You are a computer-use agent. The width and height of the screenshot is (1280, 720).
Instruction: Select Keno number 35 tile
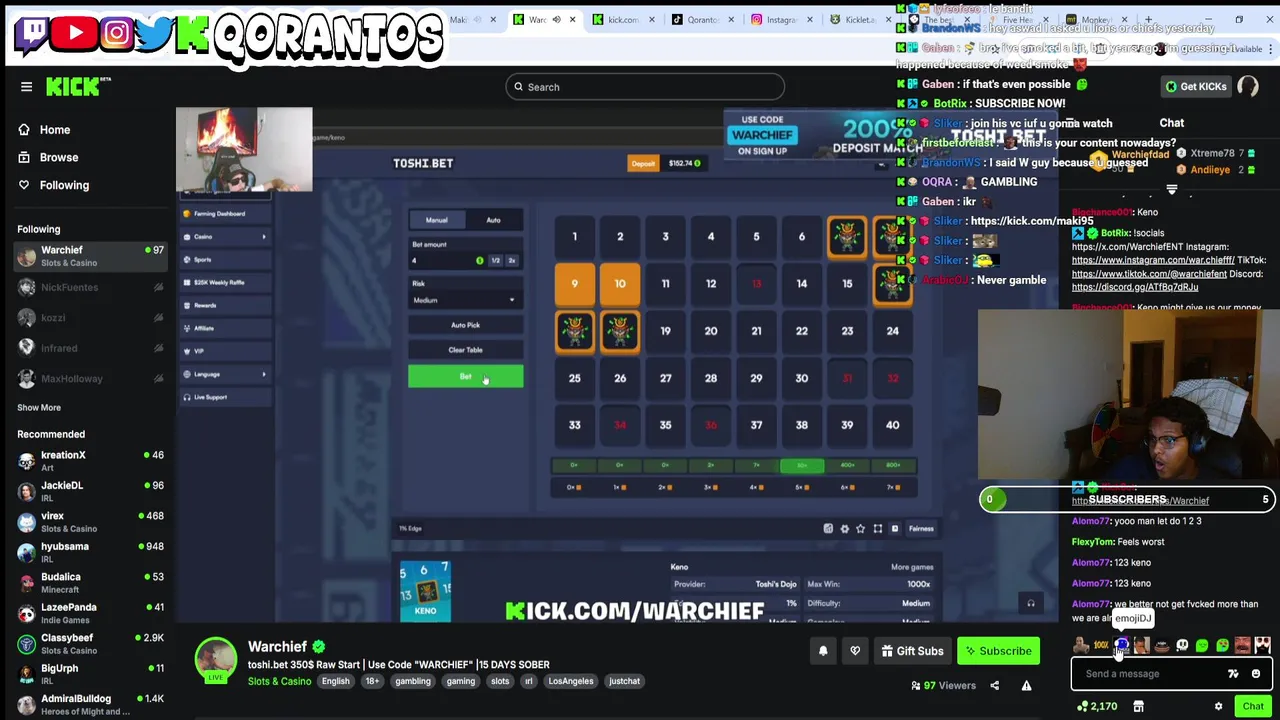tap(665, 425)
